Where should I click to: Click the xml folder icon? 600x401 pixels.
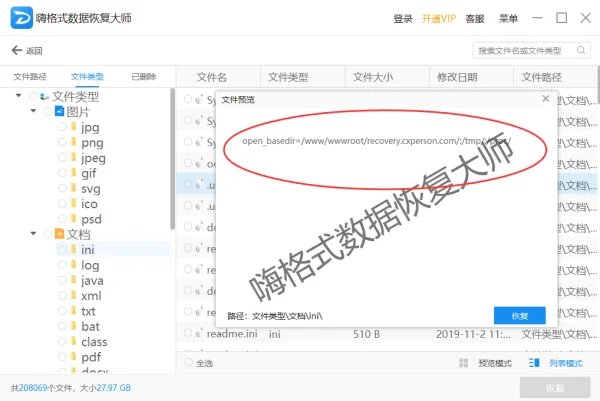click(74, 295)
